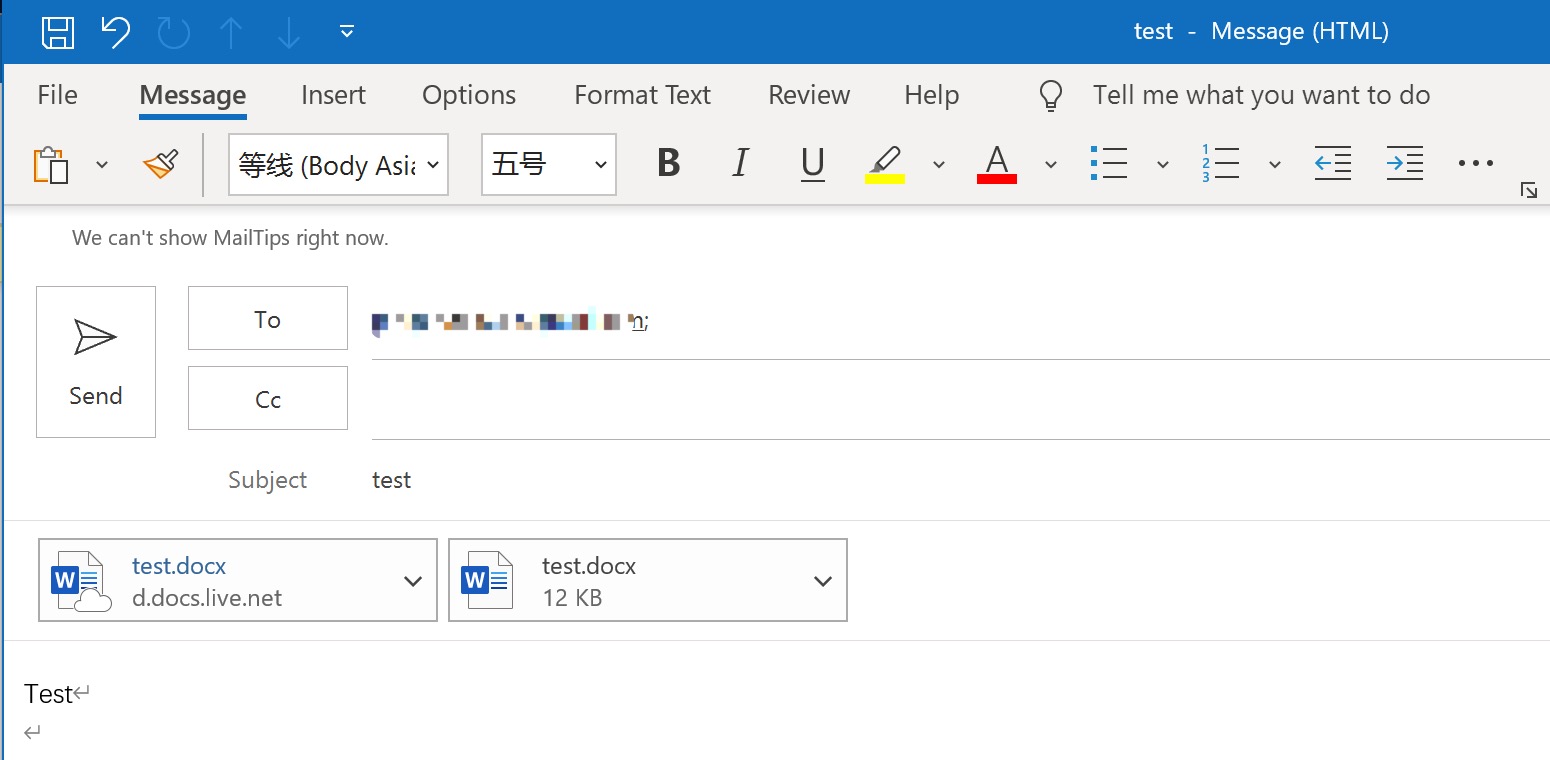Open the Help tab
Viewport: 1550px width, 760px height.
point(931,95)
